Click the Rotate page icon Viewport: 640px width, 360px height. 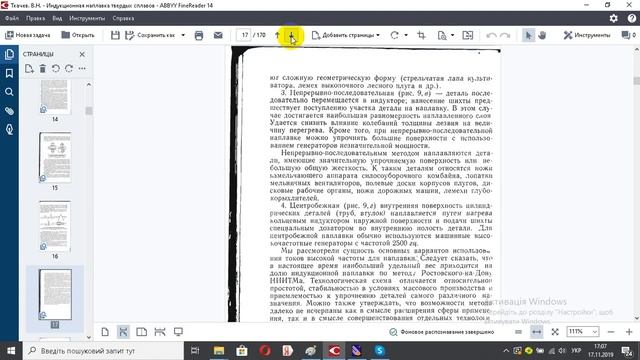[x=394, y=36]
